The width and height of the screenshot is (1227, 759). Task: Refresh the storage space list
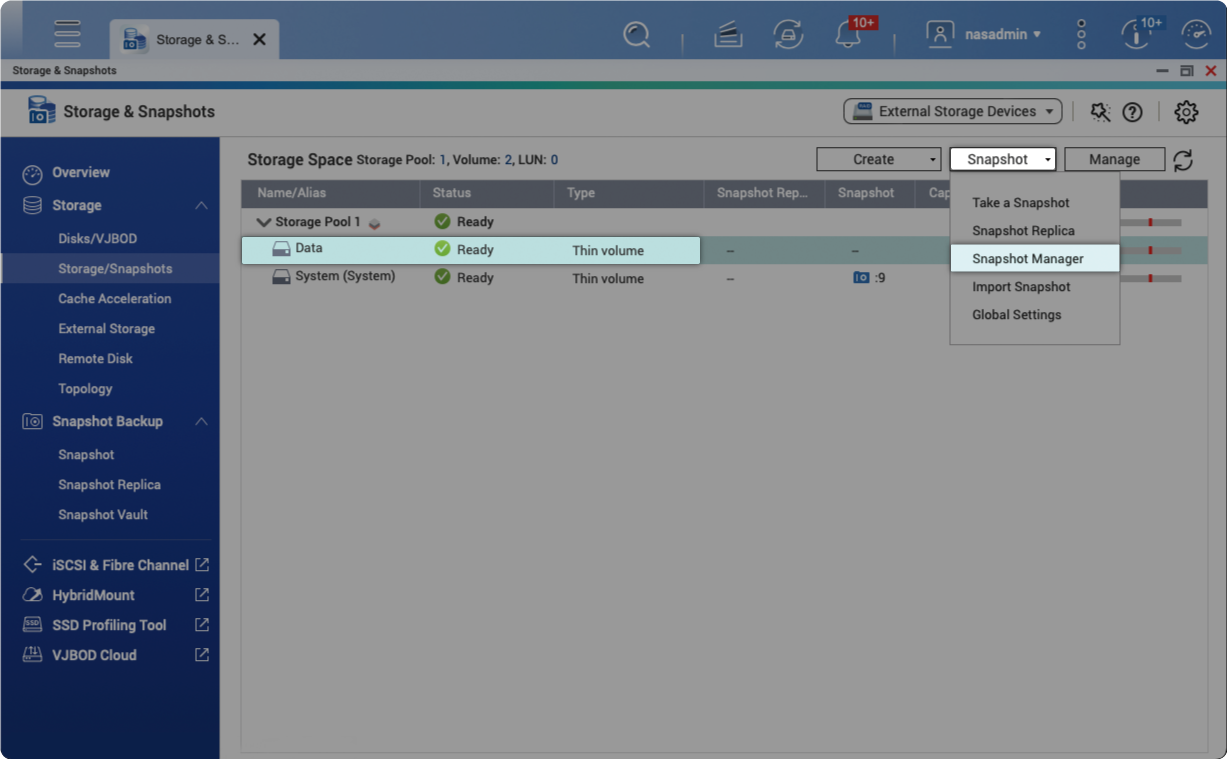1183,160
